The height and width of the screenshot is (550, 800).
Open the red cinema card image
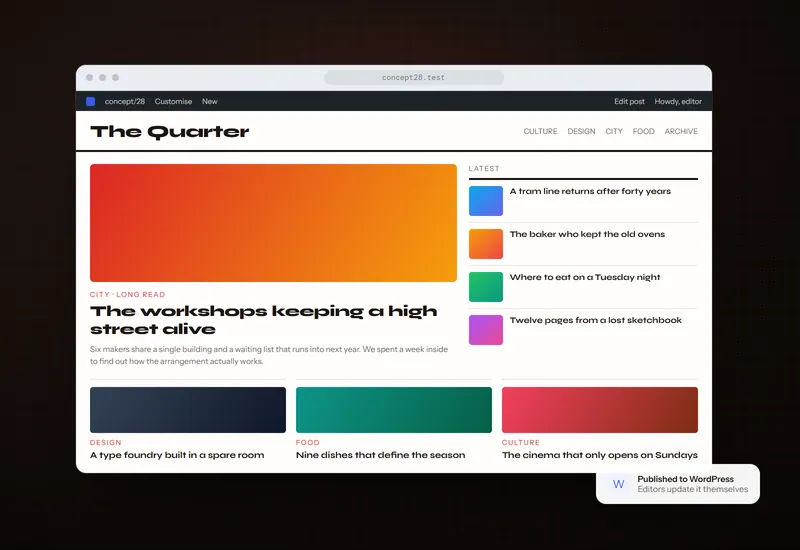click(600, 410)
